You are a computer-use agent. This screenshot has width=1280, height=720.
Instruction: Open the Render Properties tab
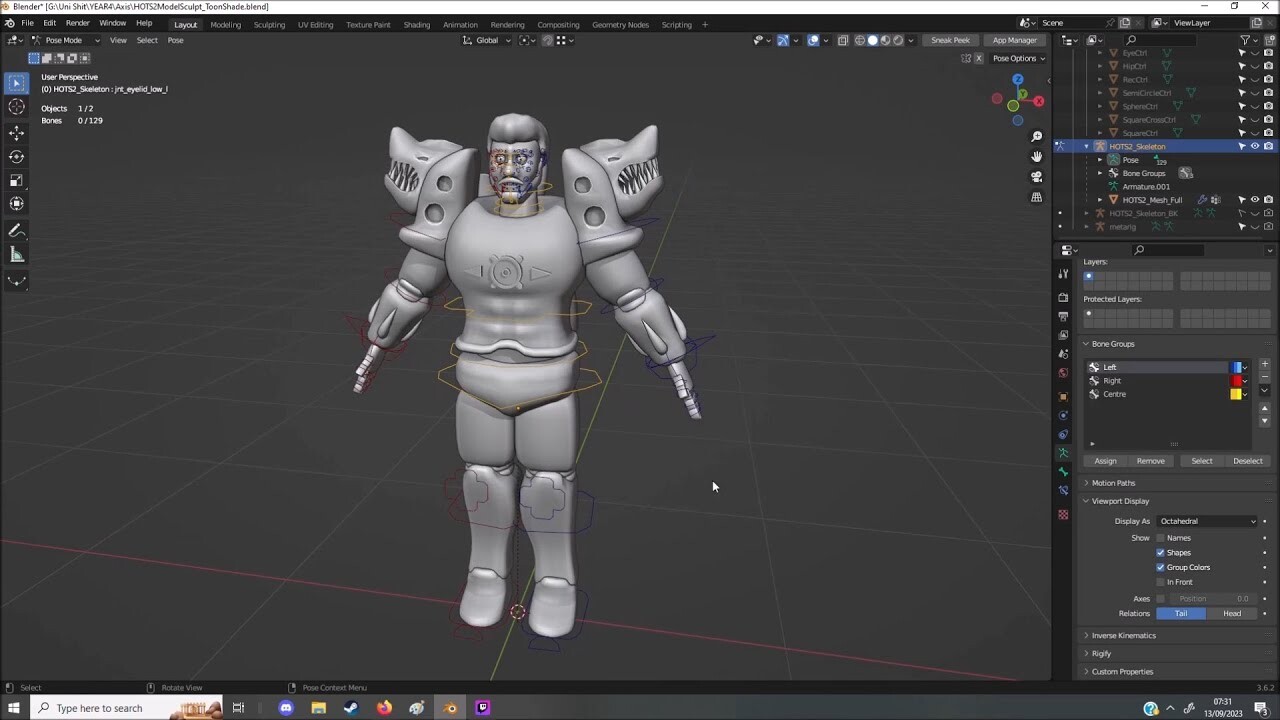coord(1063,297)
